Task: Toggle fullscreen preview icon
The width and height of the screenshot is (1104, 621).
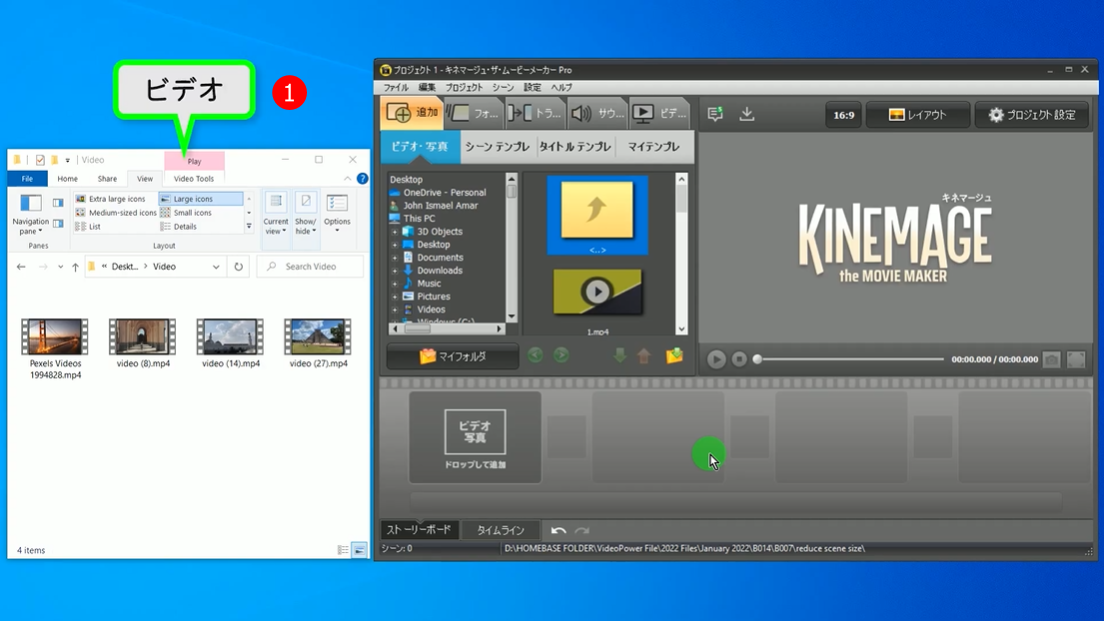Action: tap(1076, 359)
